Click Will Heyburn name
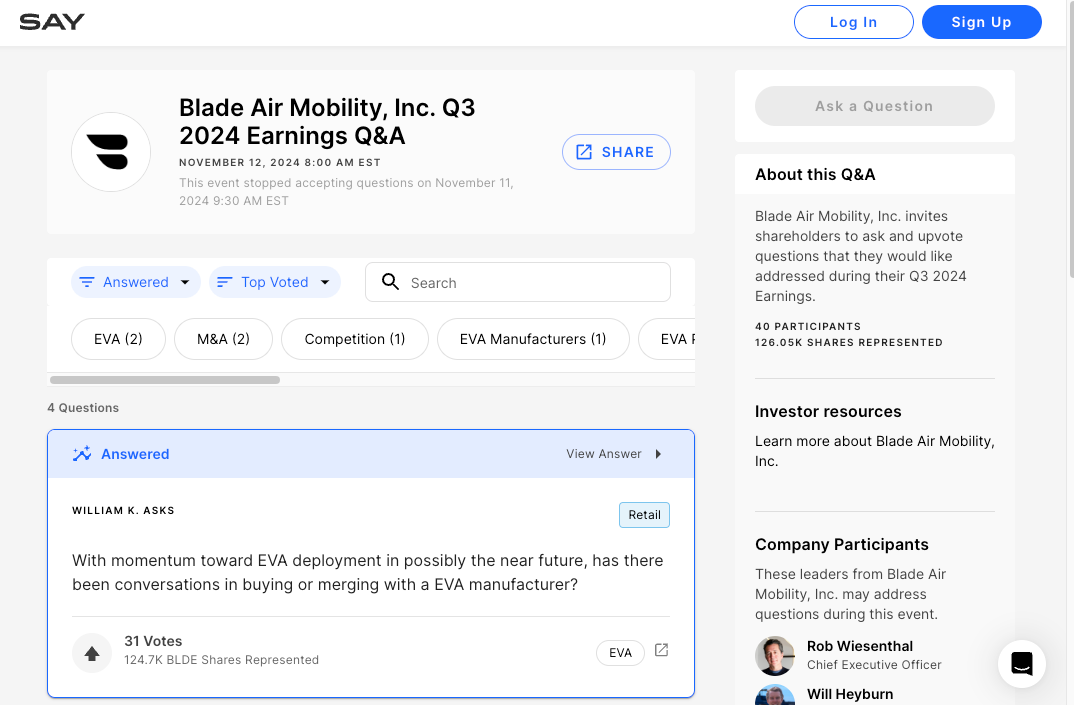Image resolution: width=1074 pixels, height=705 pixels. (850, 694)
